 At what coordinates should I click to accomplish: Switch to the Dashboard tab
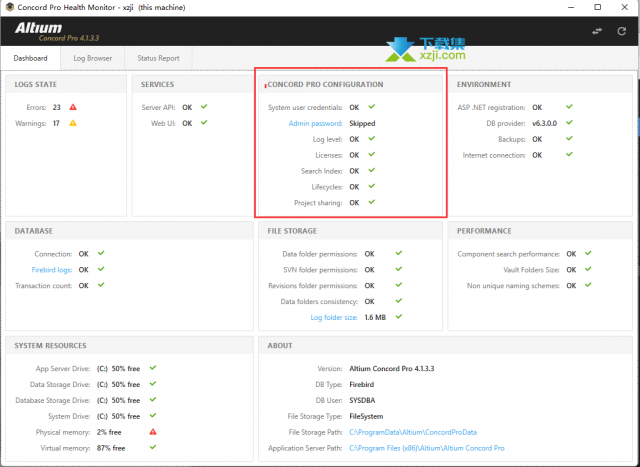30,58
